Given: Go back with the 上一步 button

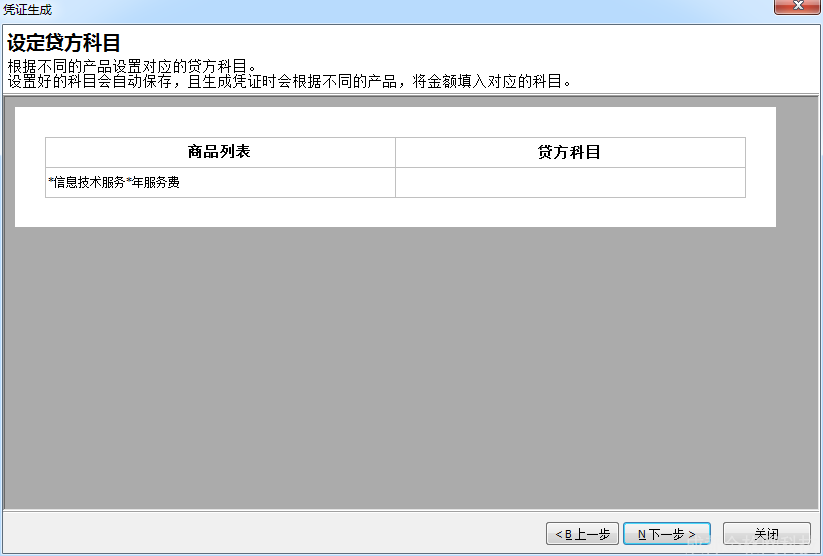Looking at the screenshot, I should (582, 534).
